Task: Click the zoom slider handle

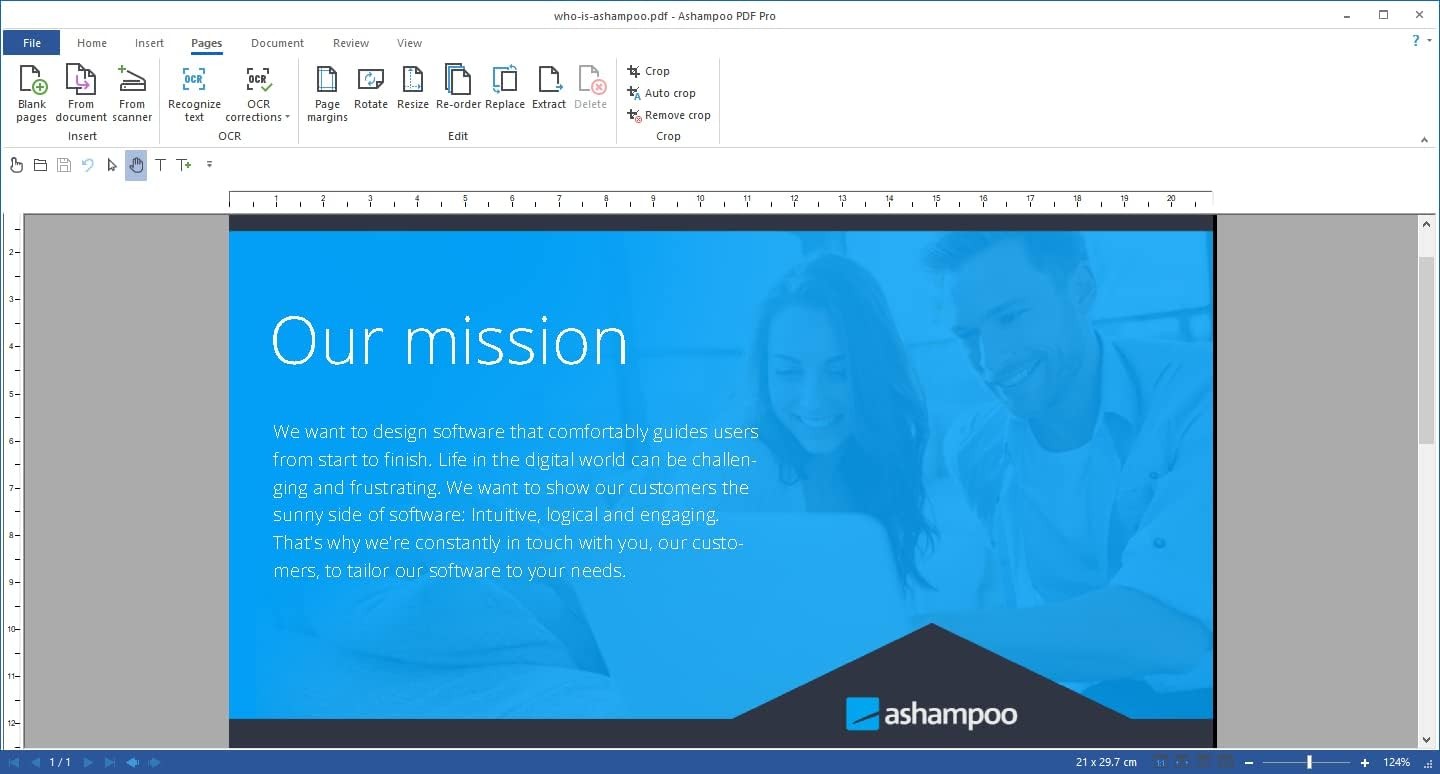Action: pos(1309,762)
